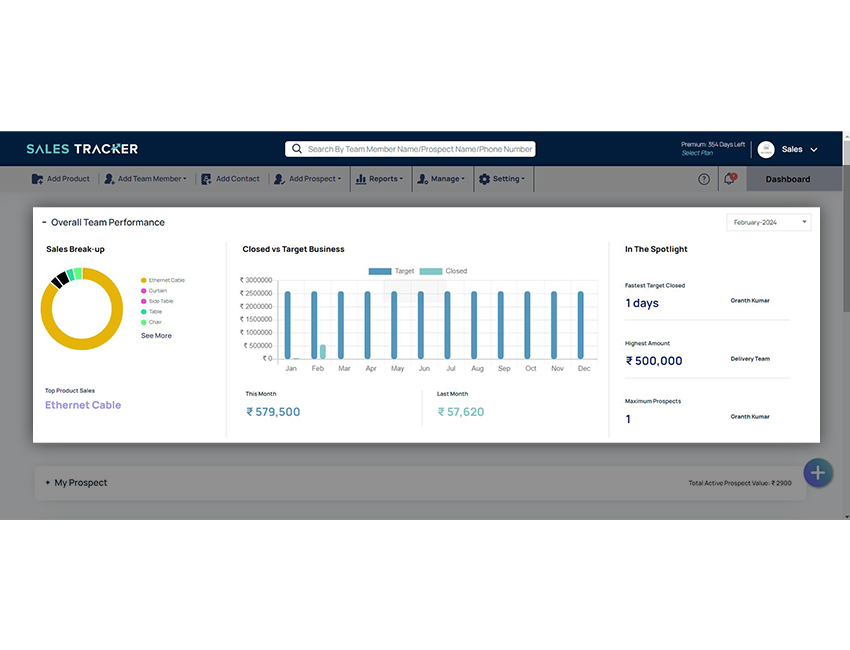Viewport: 850px width, 650px height.
Task: Open notifications via the bell icon
Action: click(729, 178)
